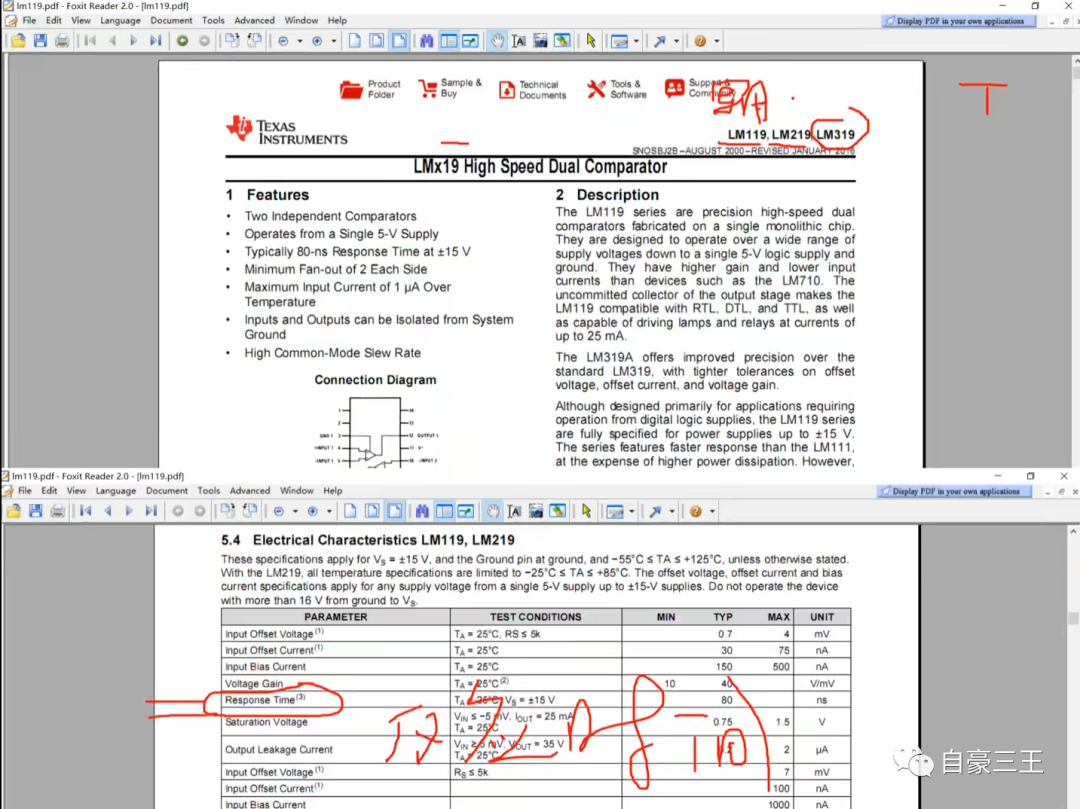Expand drawing tools dropdown in lower window
The image size is (1080, 809).
click(631, 512)
